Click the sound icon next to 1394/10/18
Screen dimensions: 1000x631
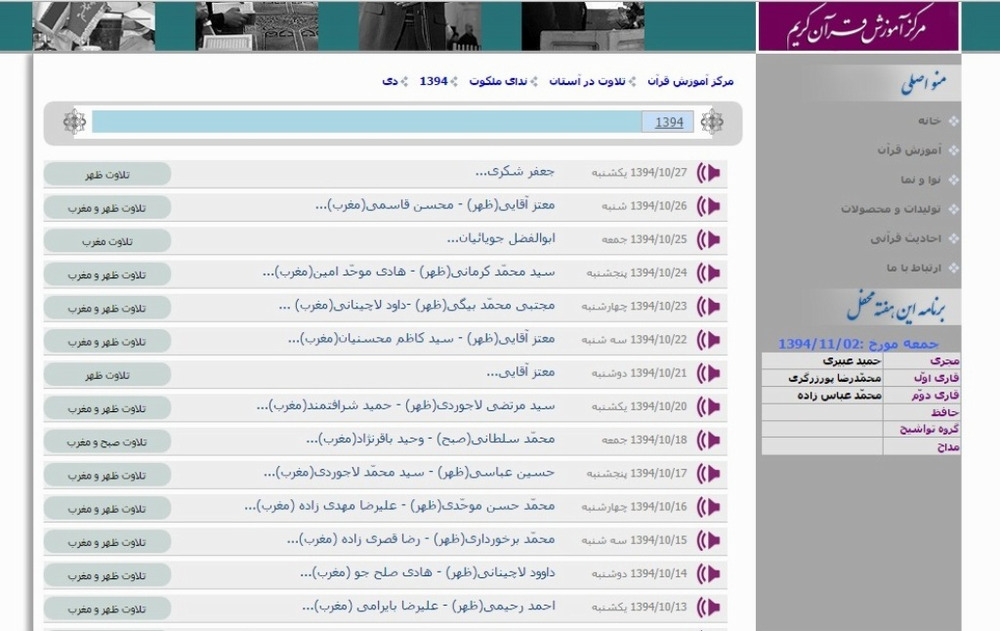point(709,440)
